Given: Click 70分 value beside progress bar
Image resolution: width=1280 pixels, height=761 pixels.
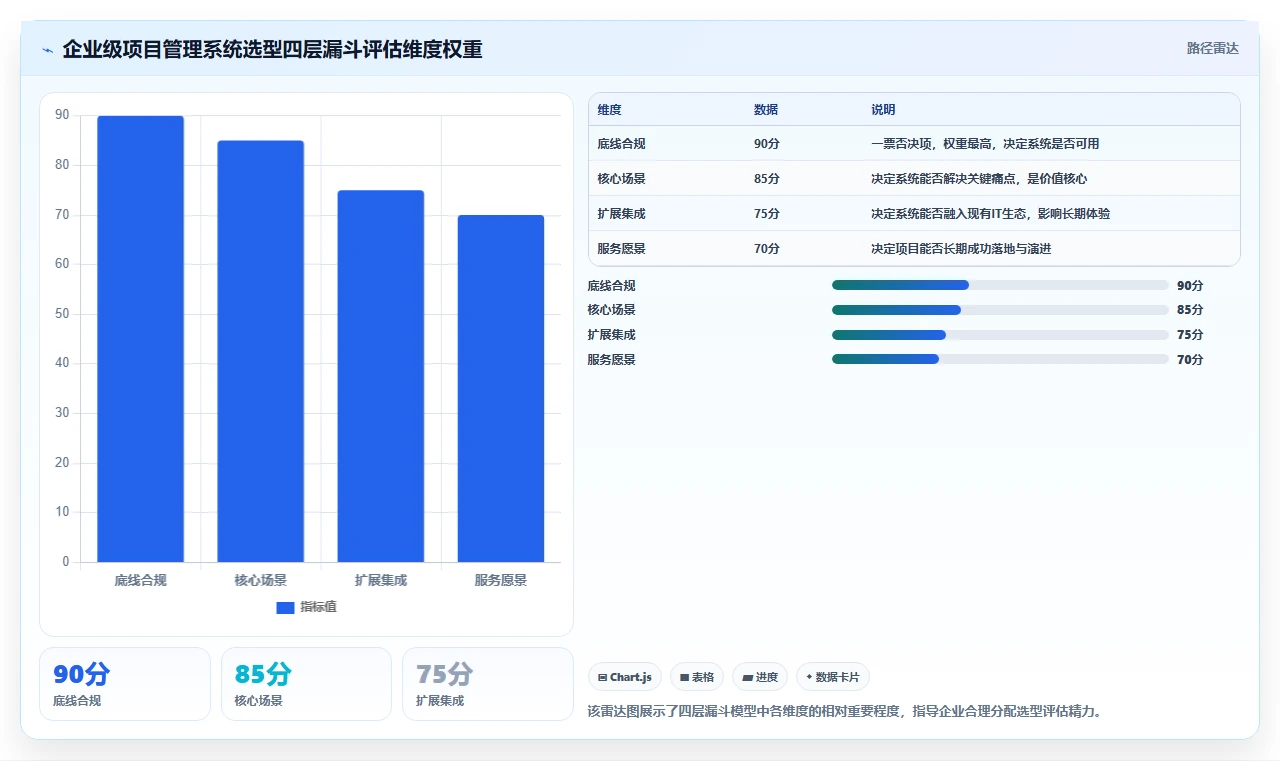Looking at the screenshot, I should click(1190, 360).
